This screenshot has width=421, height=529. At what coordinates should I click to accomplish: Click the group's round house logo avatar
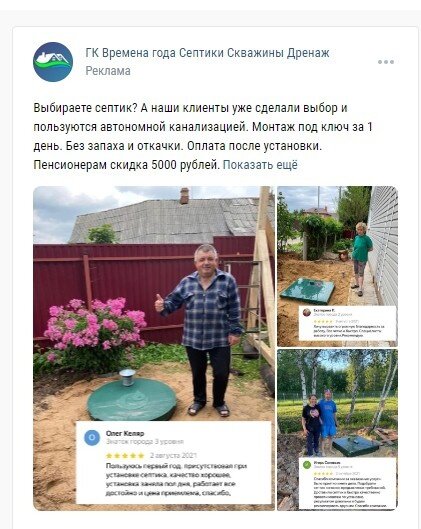click(53, 62)
